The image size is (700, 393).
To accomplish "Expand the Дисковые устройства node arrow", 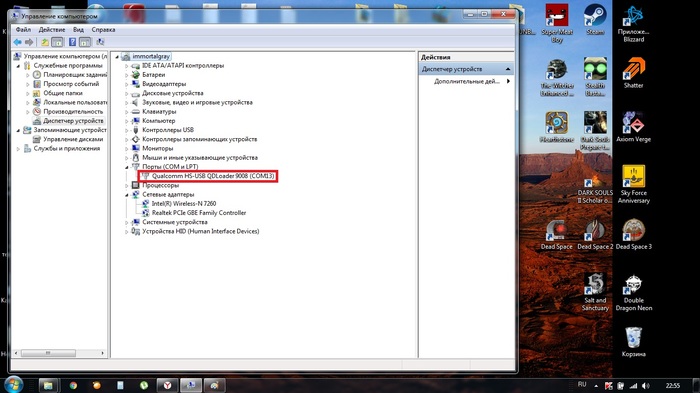I will (126, 93).
